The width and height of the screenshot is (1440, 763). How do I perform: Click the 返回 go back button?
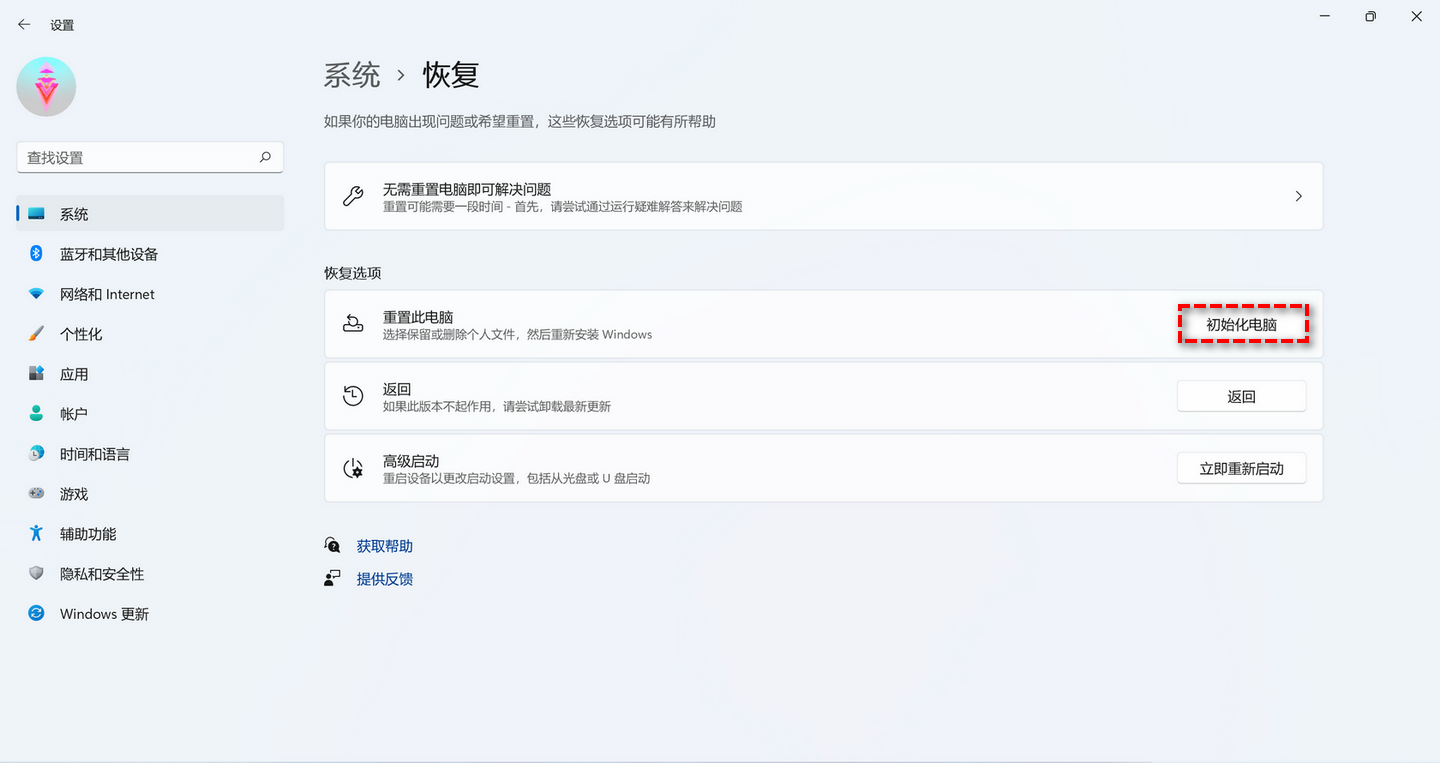coord(1241,395)
